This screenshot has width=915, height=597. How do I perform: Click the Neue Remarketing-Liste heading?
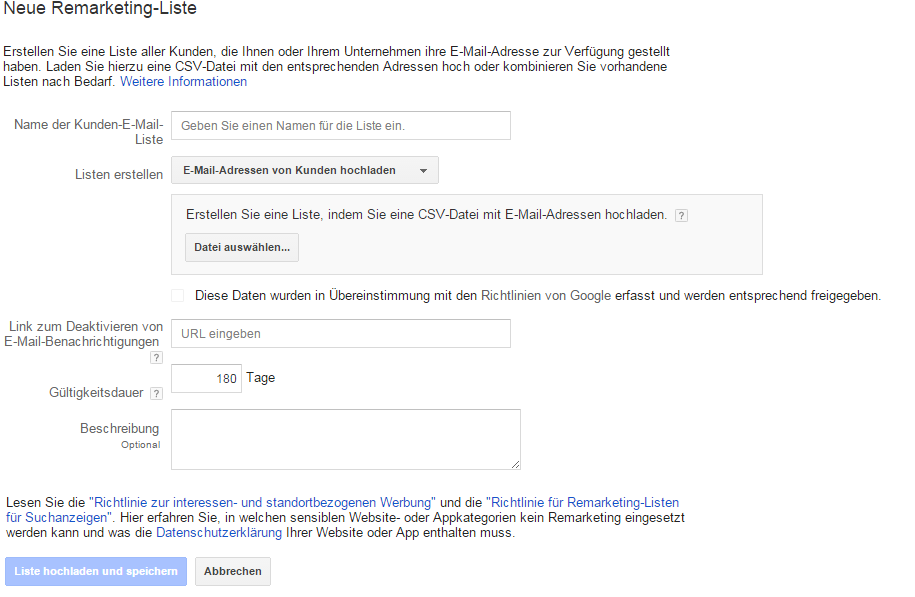(100, 9)
